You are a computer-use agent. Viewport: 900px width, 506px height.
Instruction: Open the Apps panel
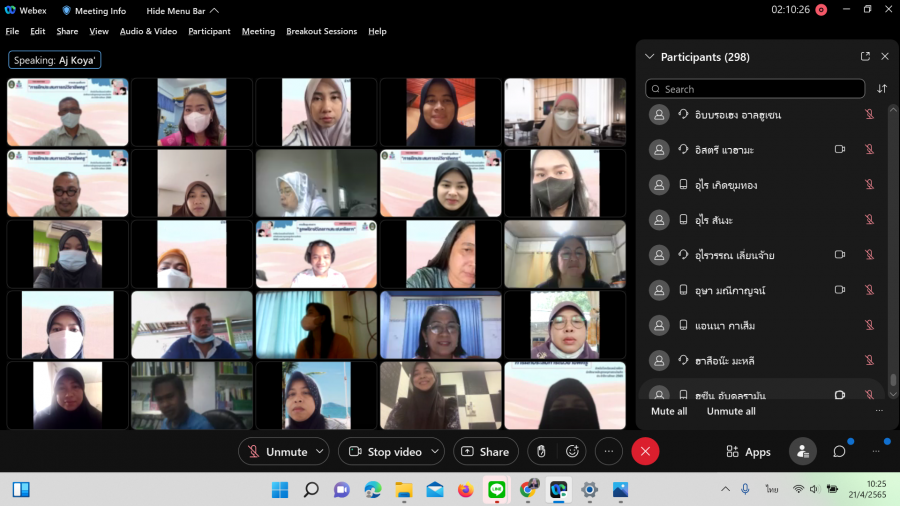click(x=748, y=452)
